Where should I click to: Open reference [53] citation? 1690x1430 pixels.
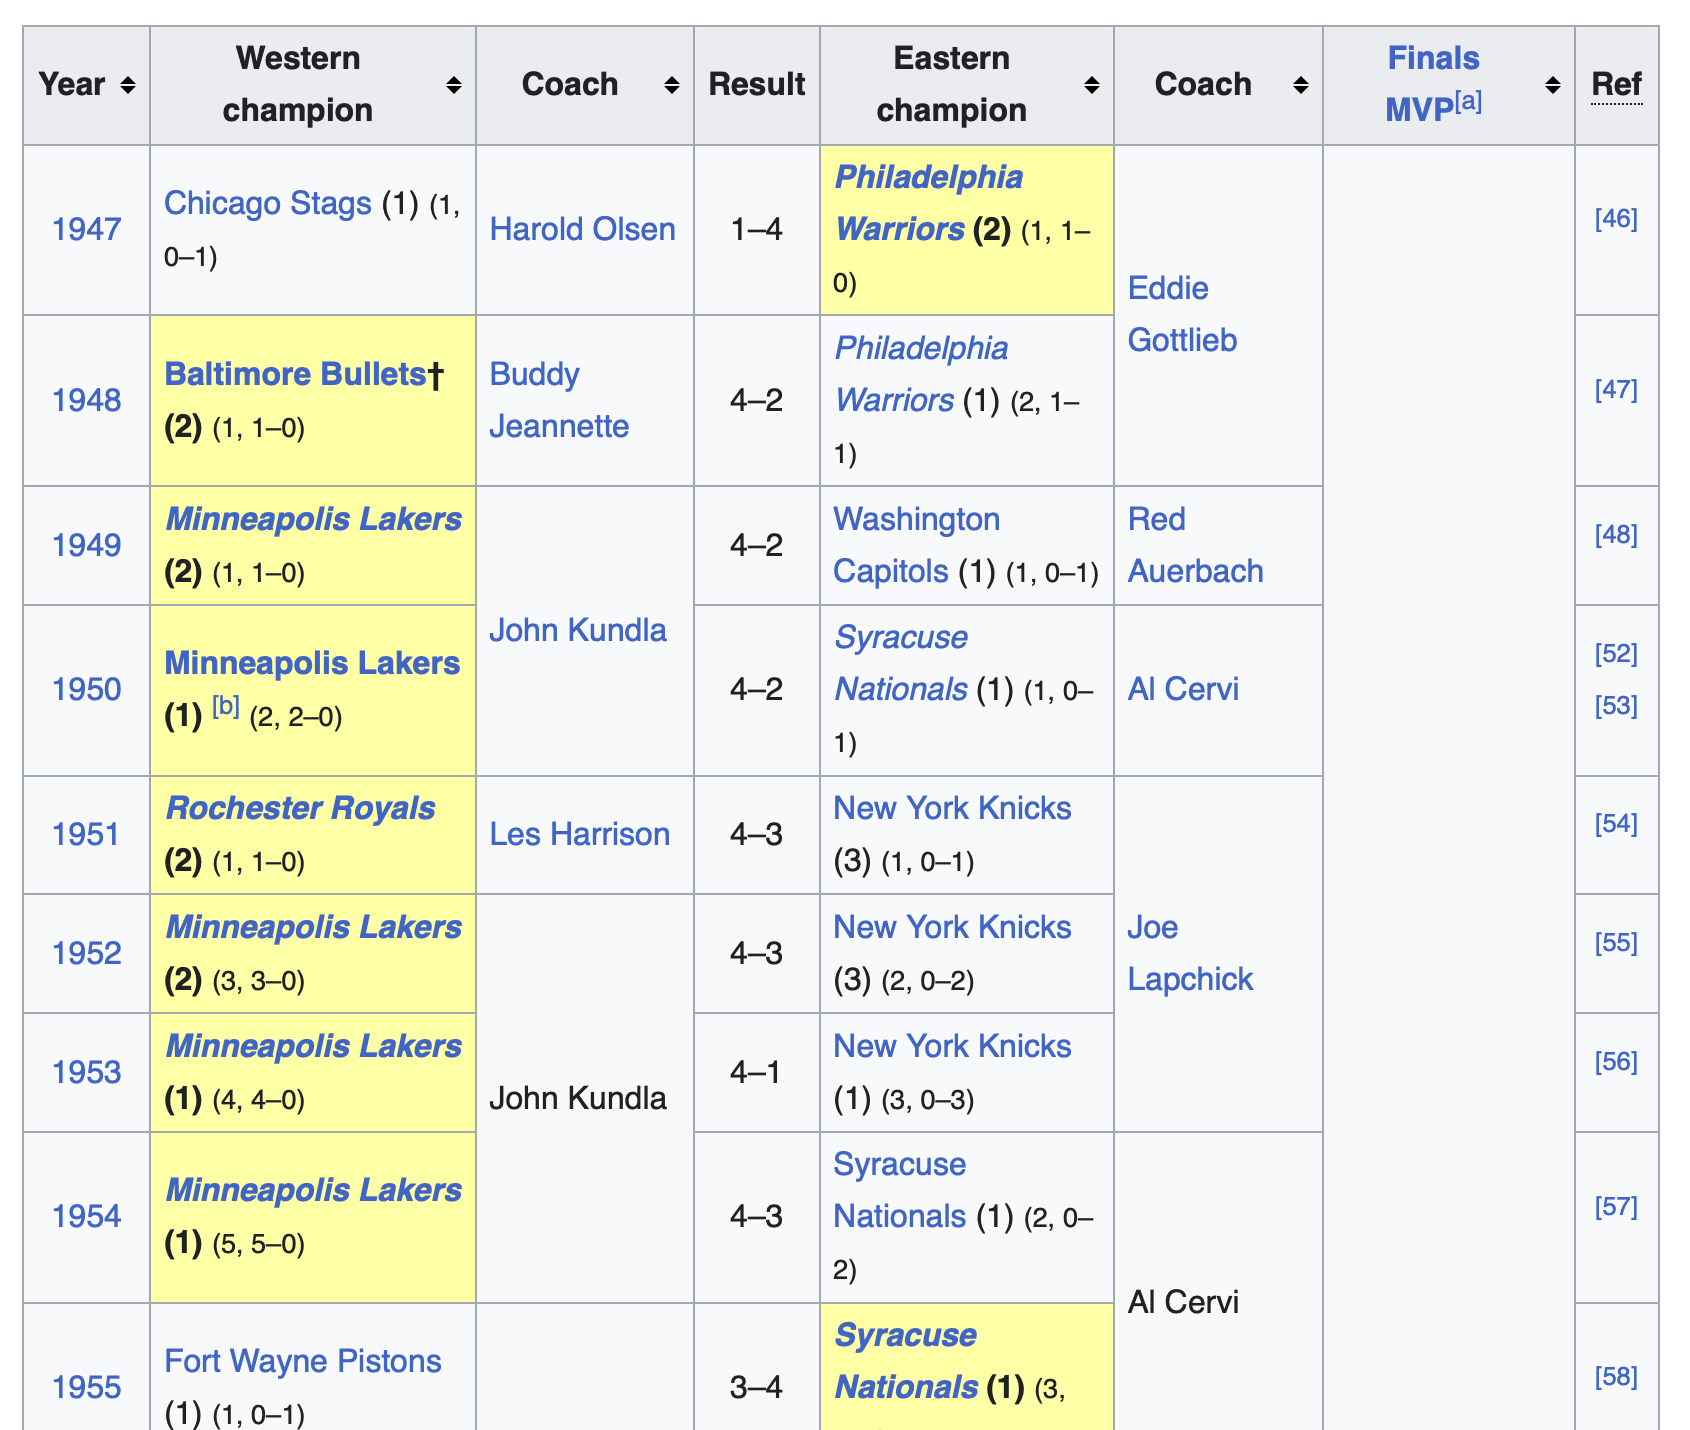click(x=1615, y=706)
